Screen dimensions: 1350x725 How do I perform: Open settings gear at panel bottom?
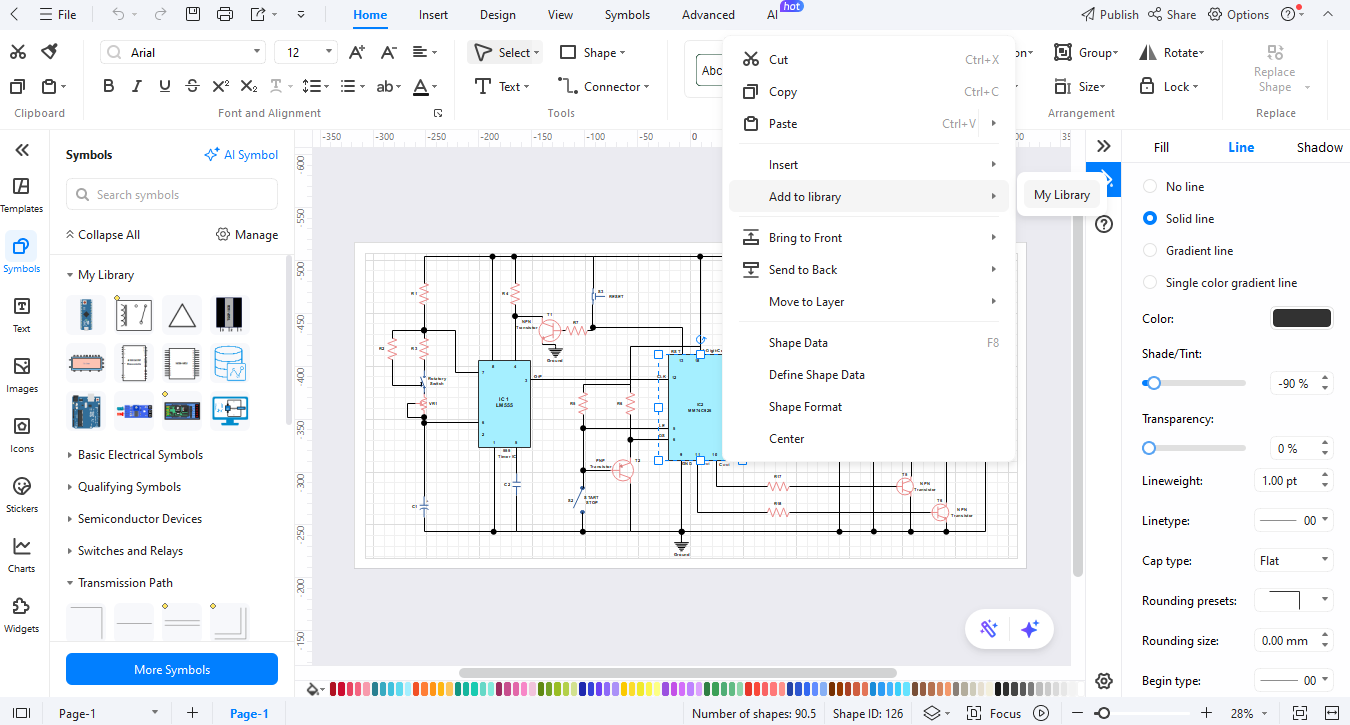(x=1104, y=681)
